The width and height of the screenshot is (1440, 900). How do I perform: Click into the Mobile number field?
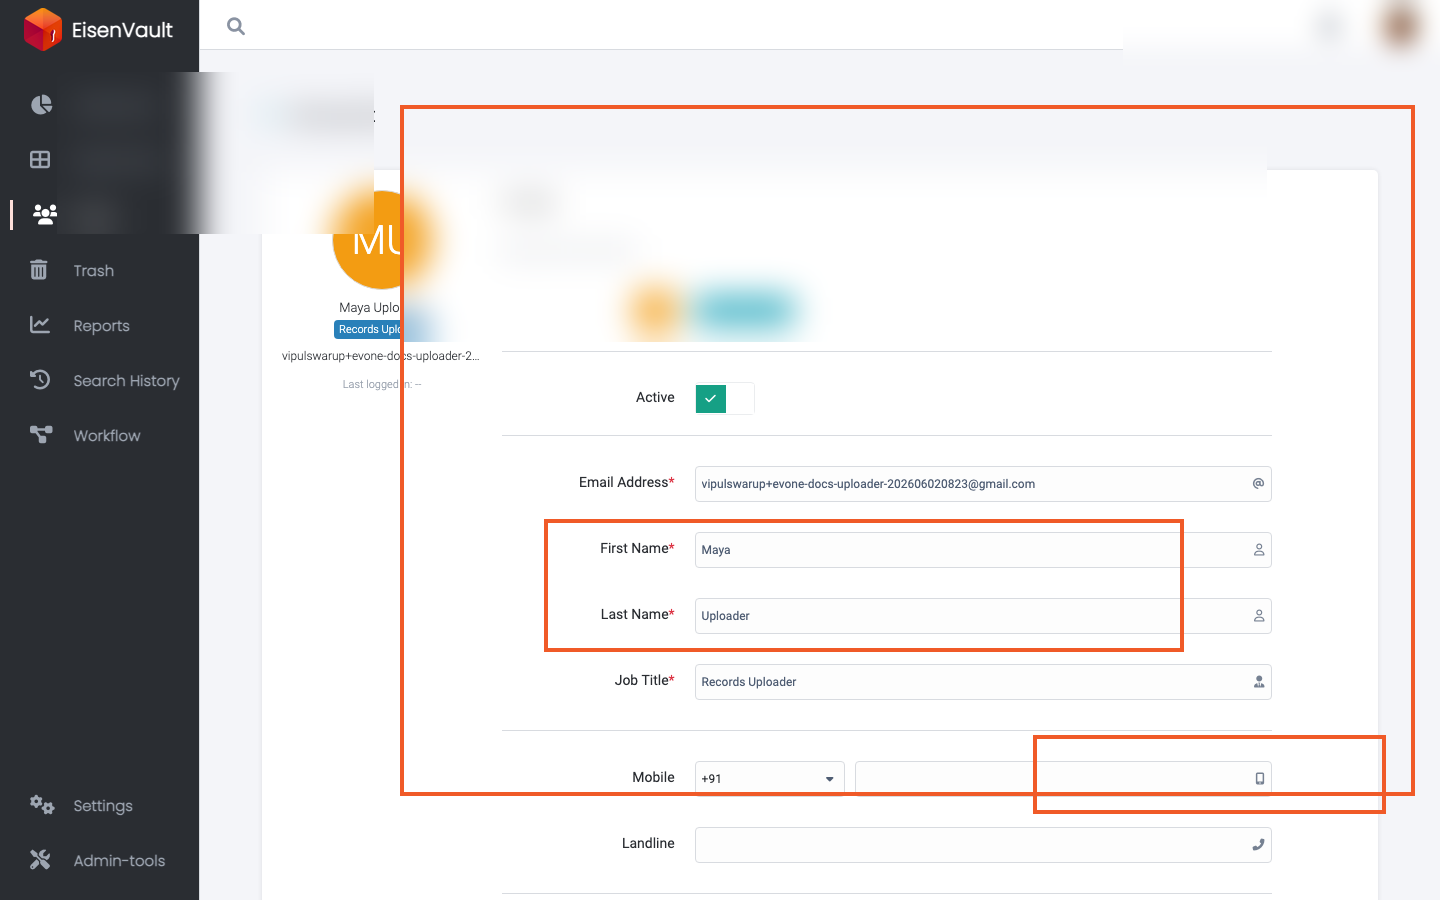(1063, 778)
